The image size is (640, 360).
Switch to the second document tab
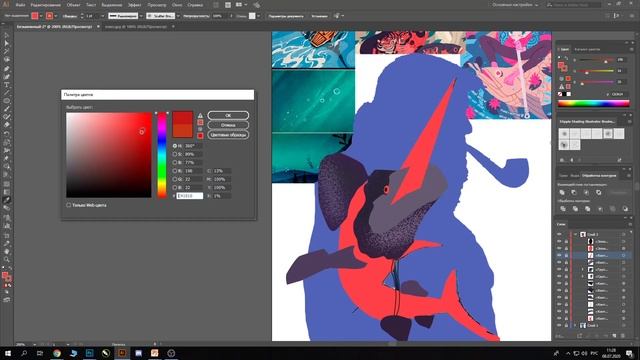(x=136, y=27)
